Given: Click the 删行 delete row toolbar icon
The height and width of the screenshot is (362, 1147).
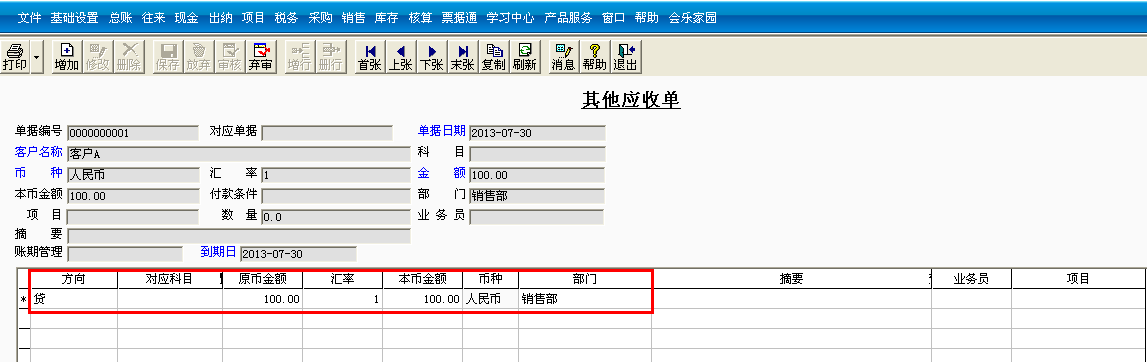Looking at the screenshot, I should (330, 56).
